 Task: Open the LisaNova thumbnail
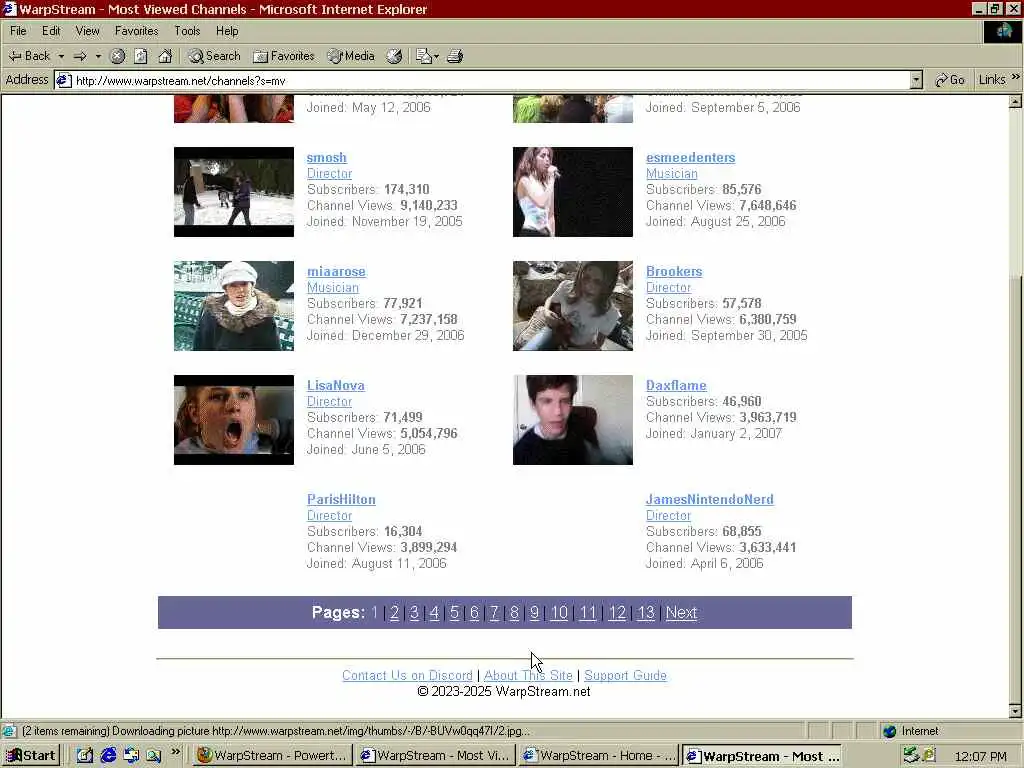click(234, 420)
